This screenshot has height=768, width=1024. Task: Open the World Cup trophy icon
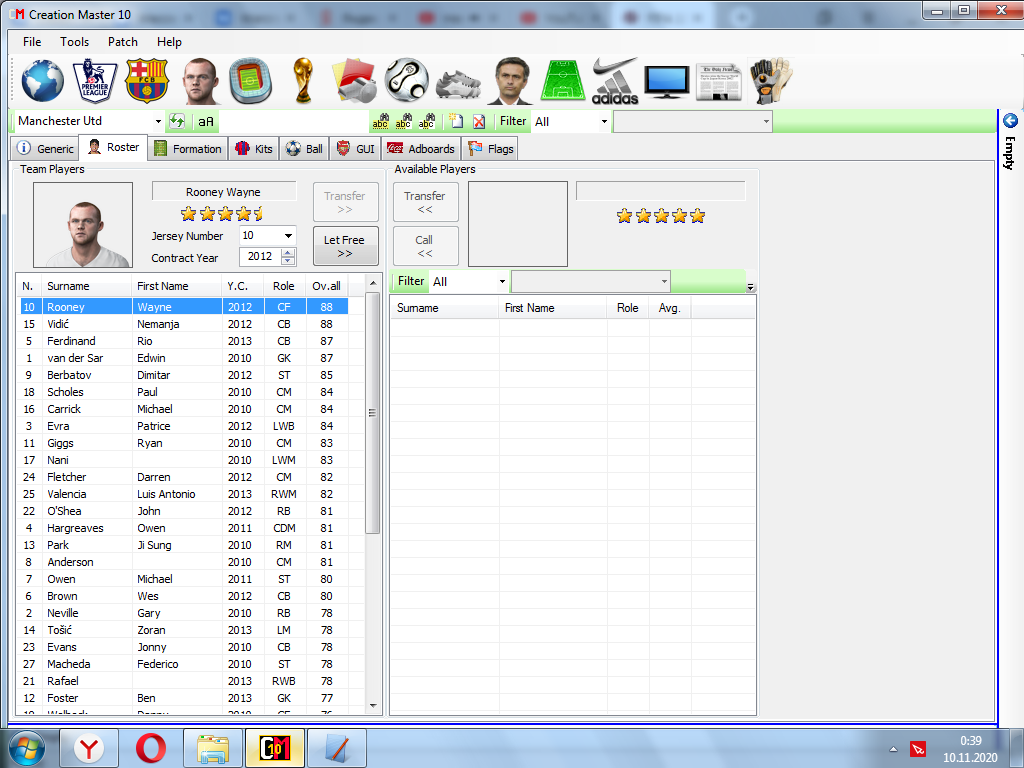coord(302,80)
